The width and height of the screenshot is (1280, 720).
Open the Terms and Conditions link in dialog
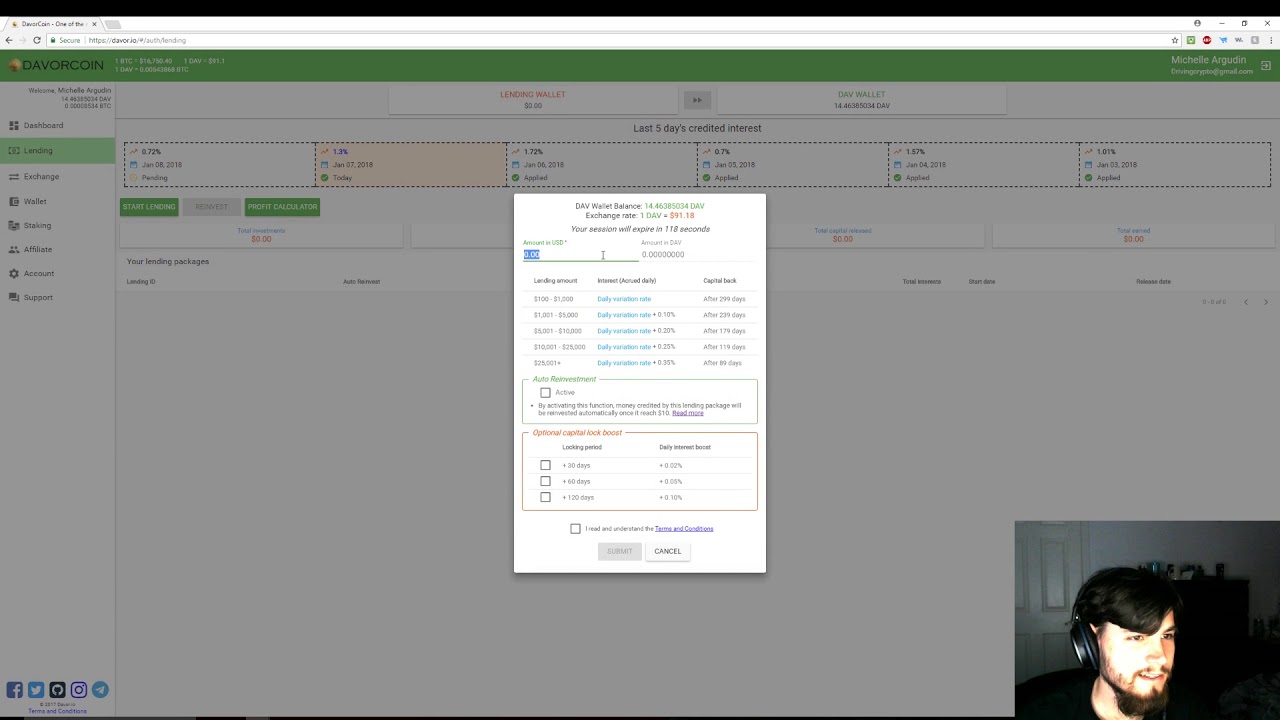point(684,529)
